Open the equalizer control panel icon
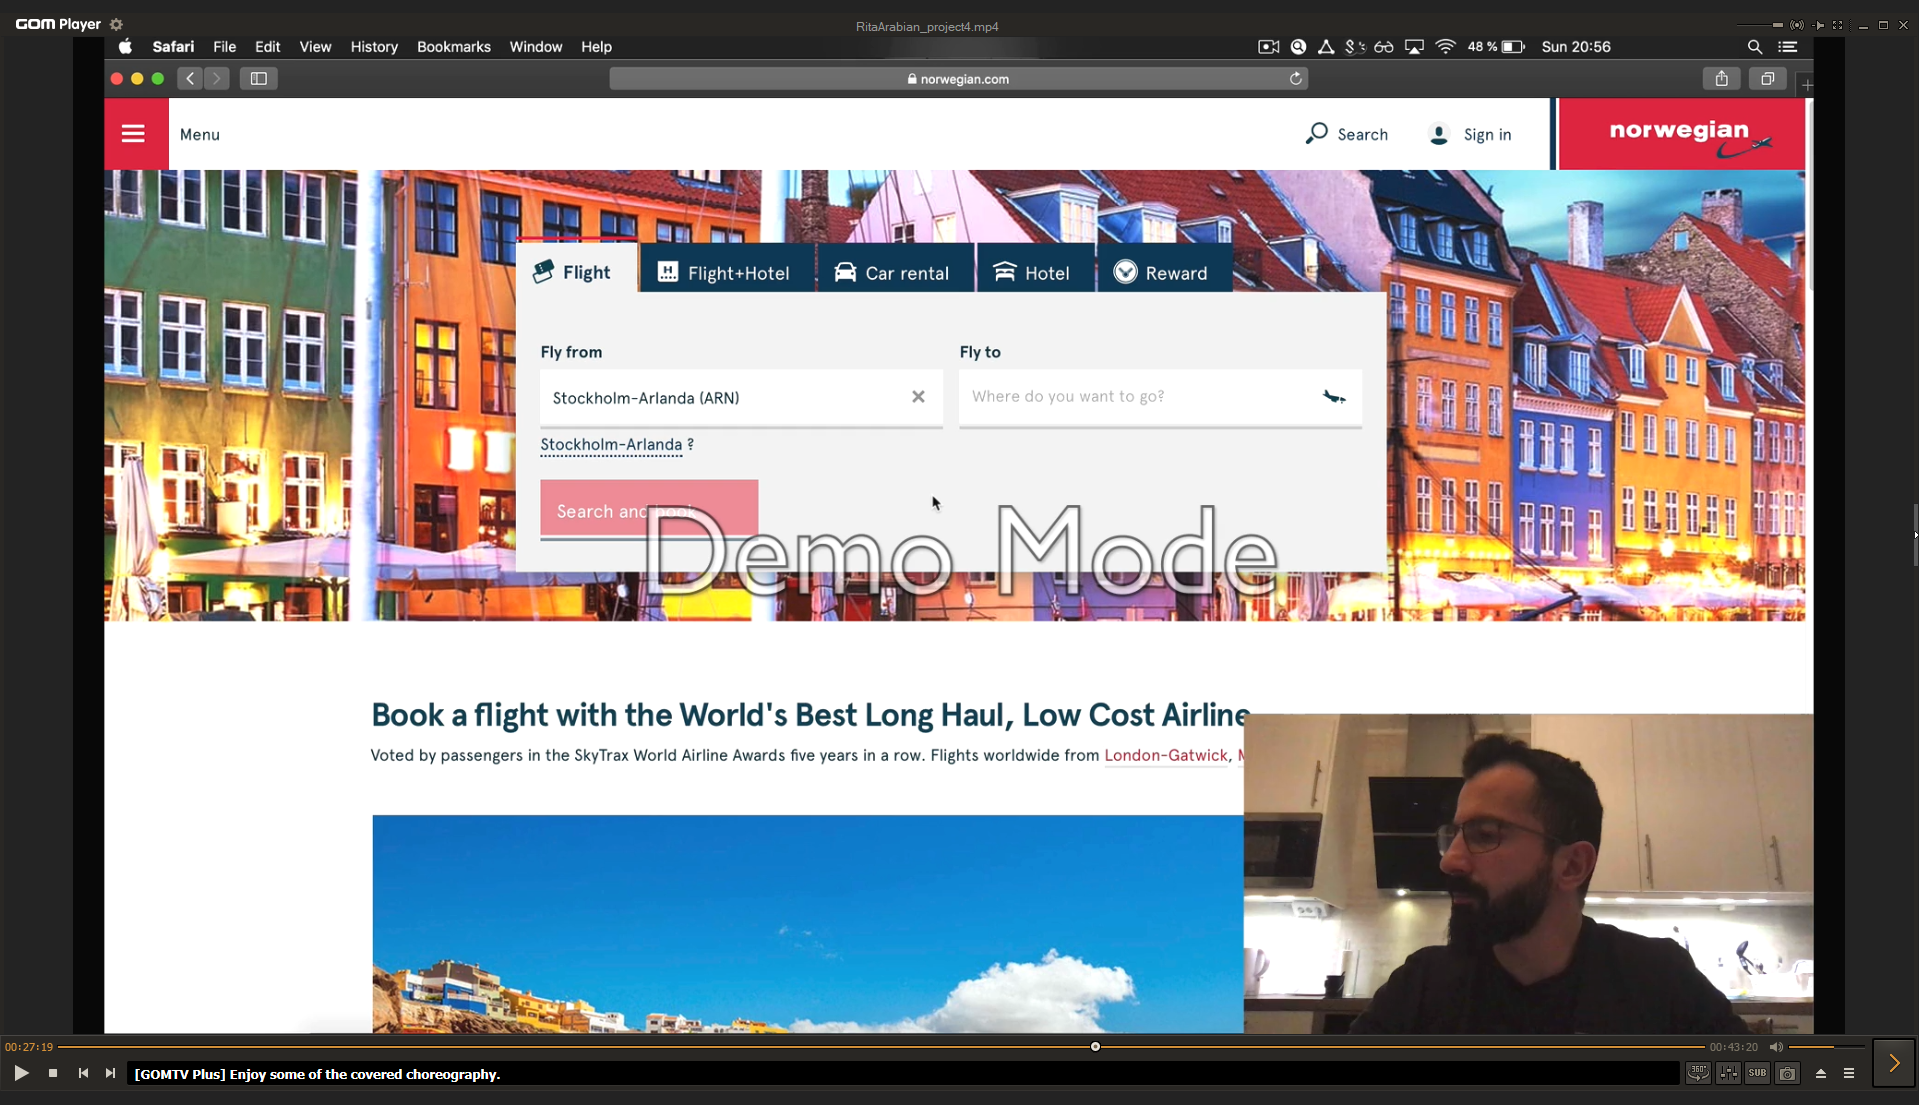The height and width of the screenshot is (1105, 1921). (x=1728, y=1073)
